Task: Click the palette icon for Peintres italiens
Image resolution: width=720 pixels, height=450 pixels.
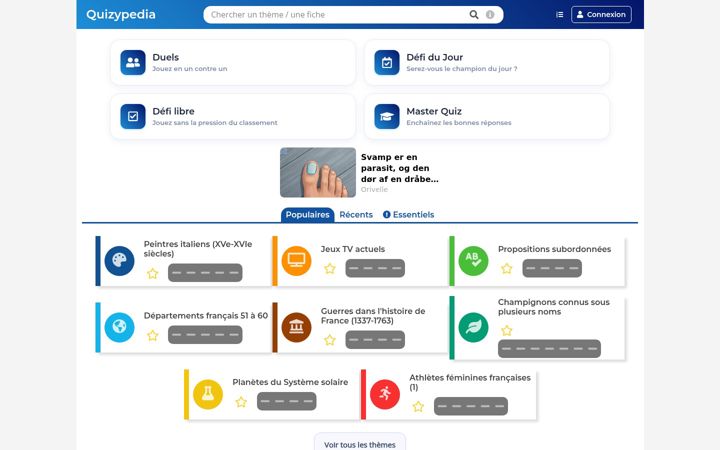Action: 119,261
